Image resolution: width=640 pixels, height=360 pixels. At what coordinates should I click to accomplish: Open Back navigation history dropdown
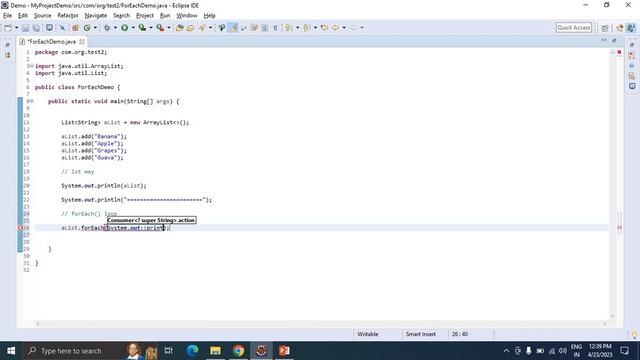pos(344,28)
